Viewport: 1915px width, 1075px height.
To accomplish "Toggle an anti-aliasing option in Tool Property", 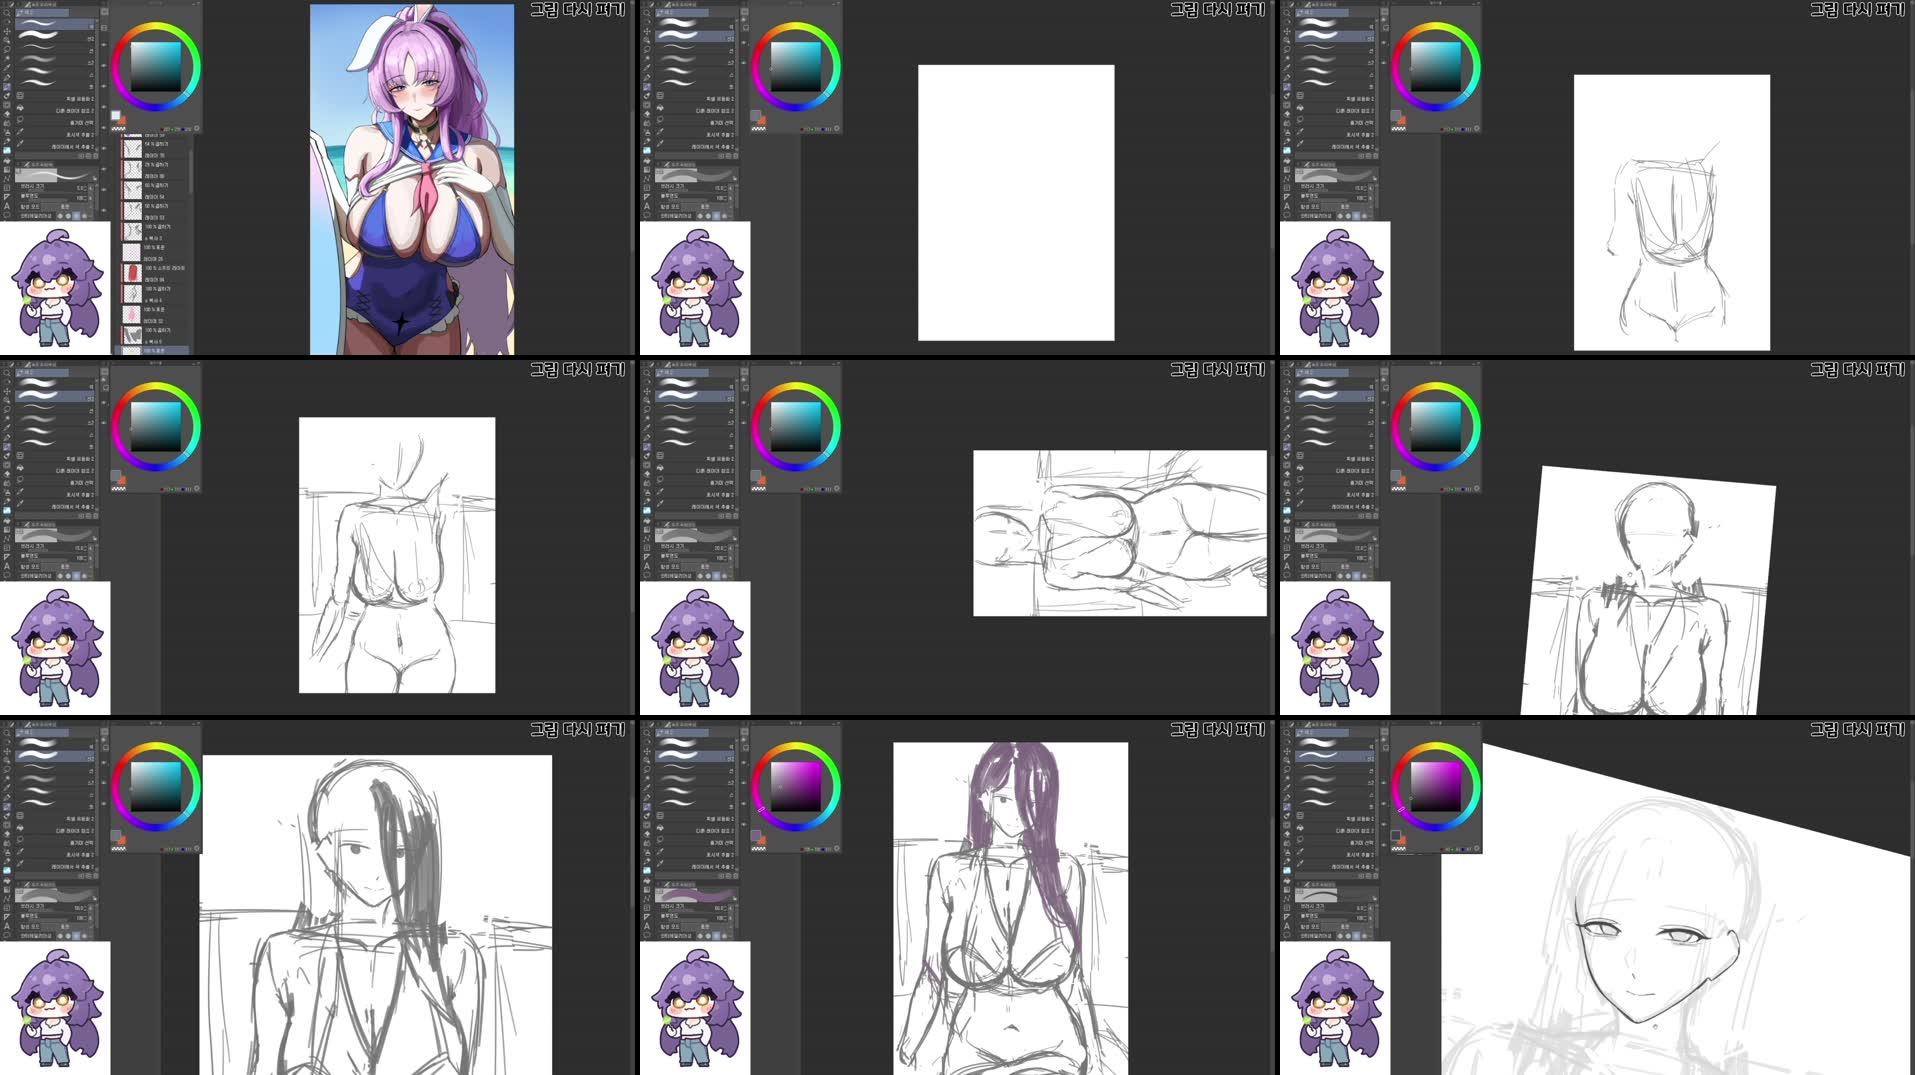I will point(76,215).
